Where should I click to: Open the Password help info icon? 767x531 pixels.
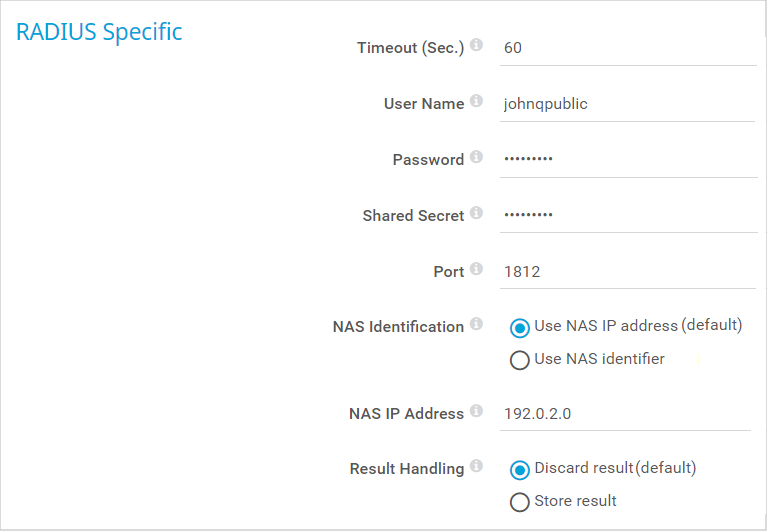pyautogui.click(x=476, y=157)
